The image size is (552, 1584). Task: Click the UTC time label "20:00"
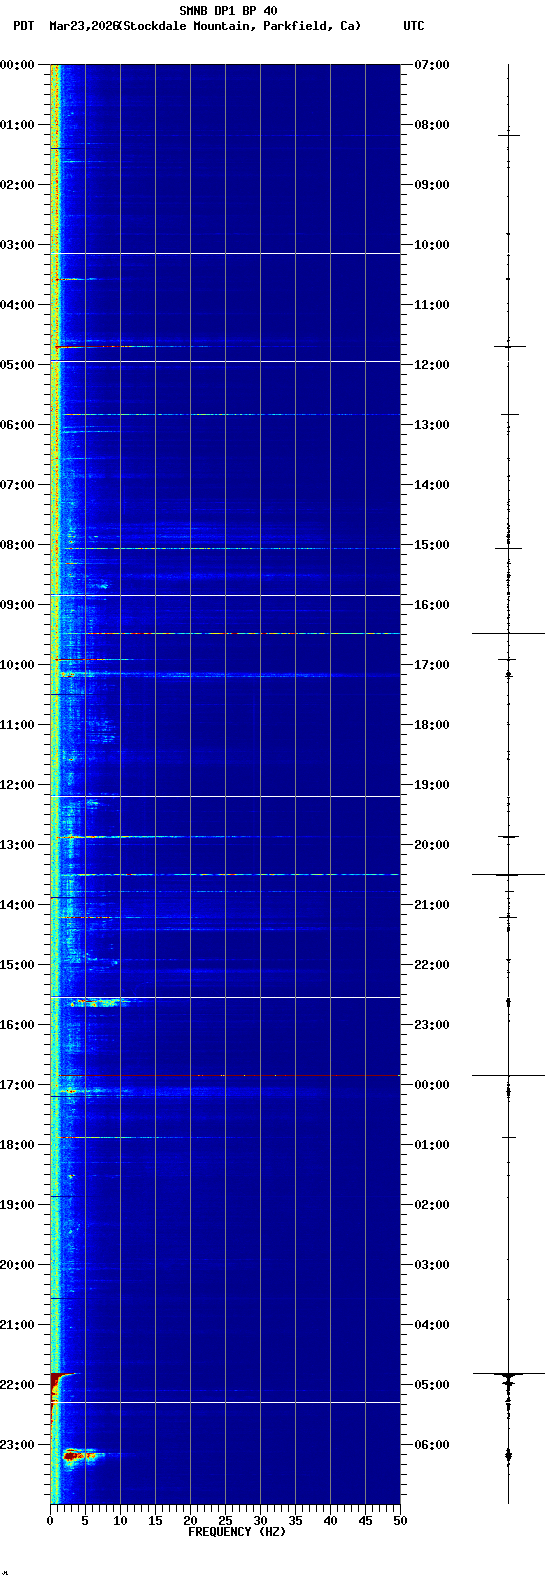(x=432, y=845)
